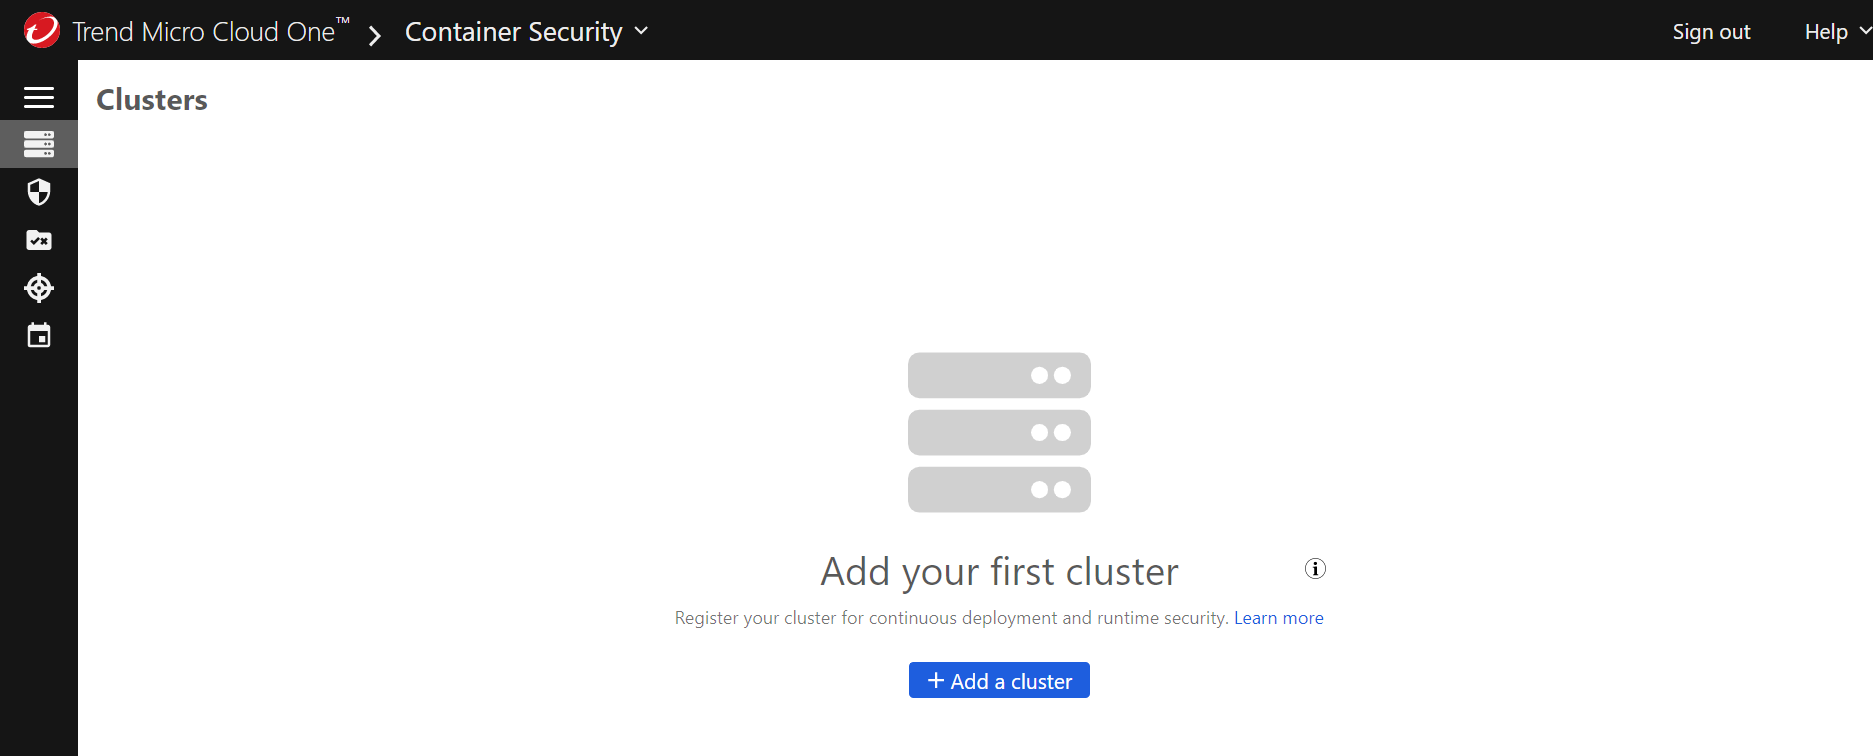This screenshot has width=1873, height=756.
Task: Click the info icon beside the heading
Action: coord(1315,569)
